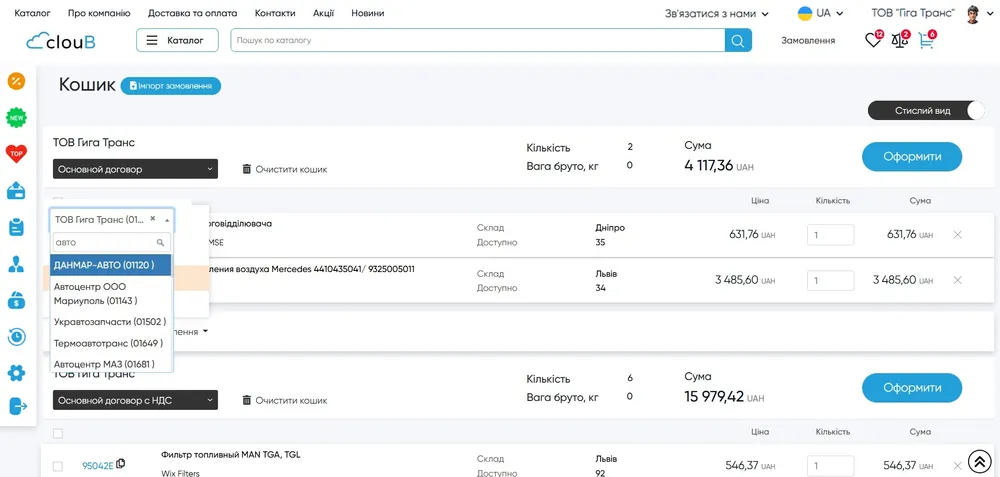The image size is (1000, 477).
Task: Open the comparison scales icon in header
Action: (x=899, y=40)
